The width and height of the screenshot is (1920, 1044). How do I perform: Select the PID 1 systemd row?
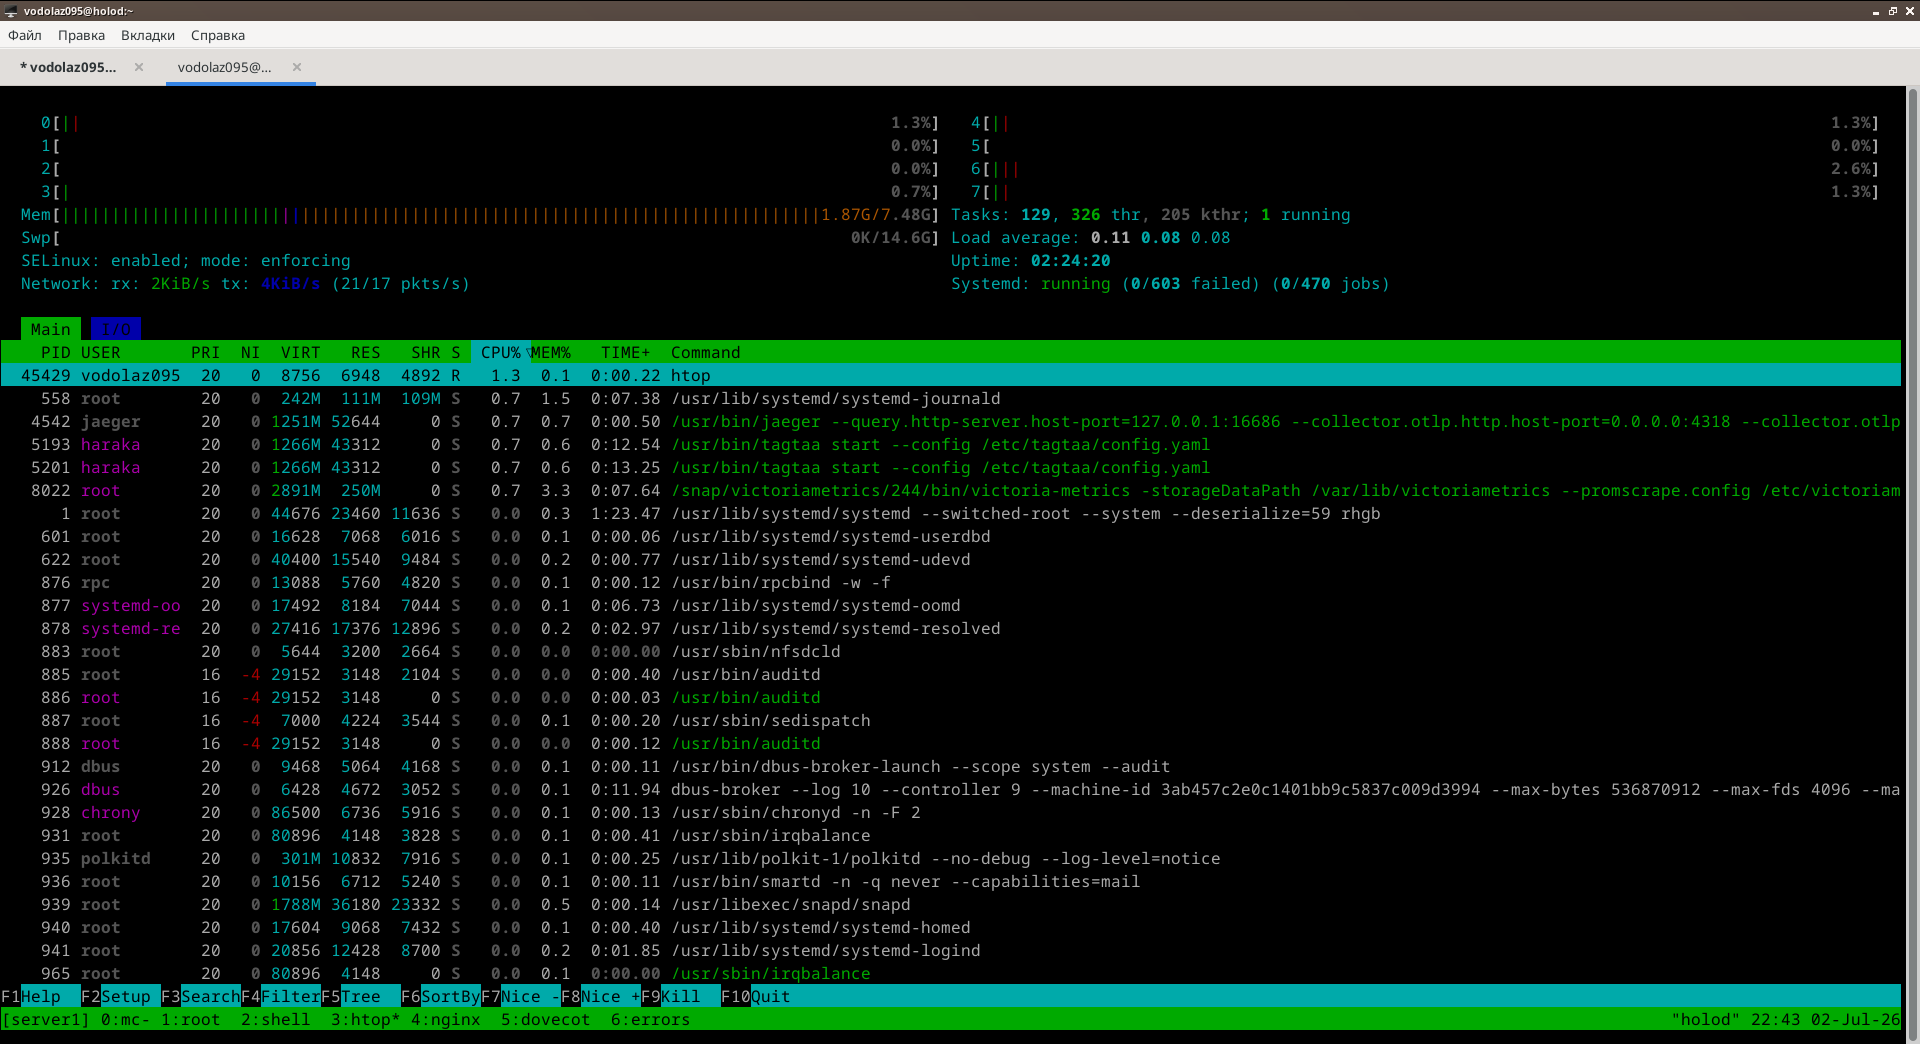[950, 513]
